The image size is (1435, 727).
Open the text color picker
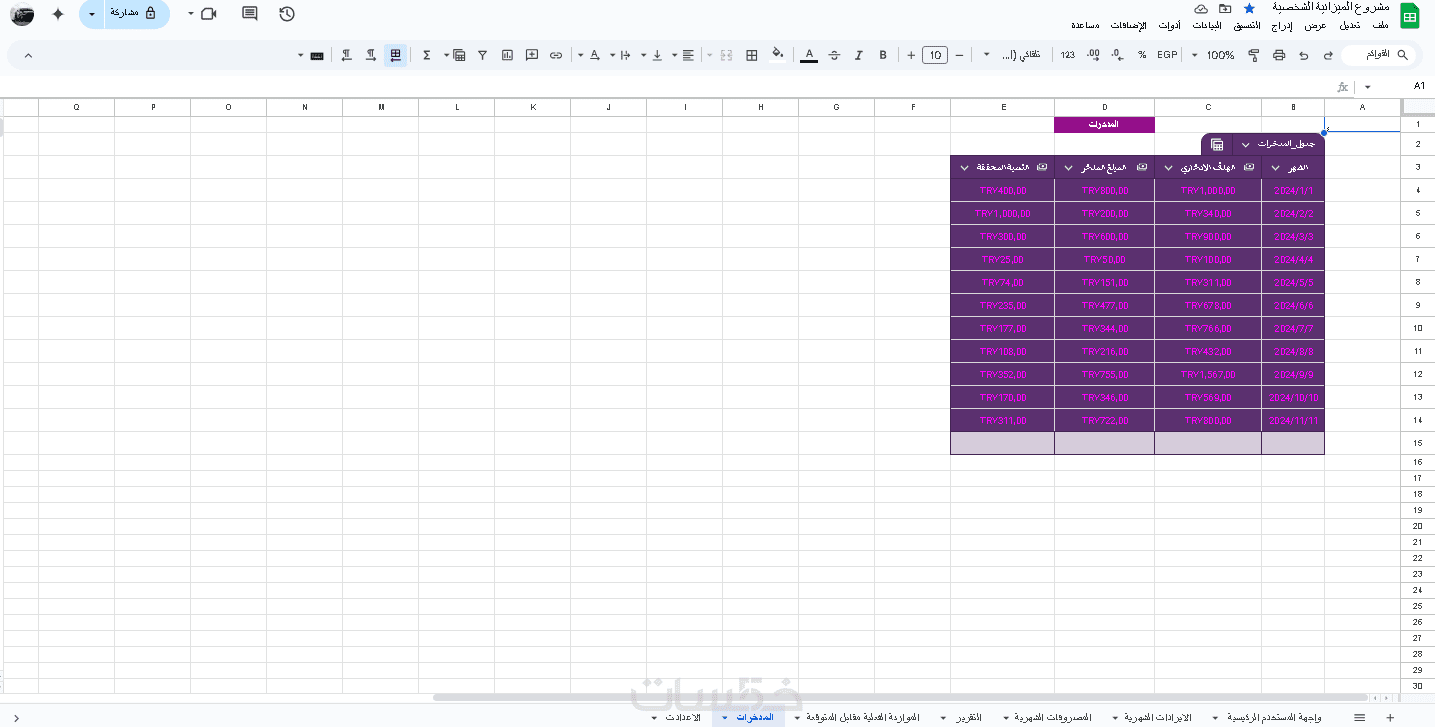[809, 55]
